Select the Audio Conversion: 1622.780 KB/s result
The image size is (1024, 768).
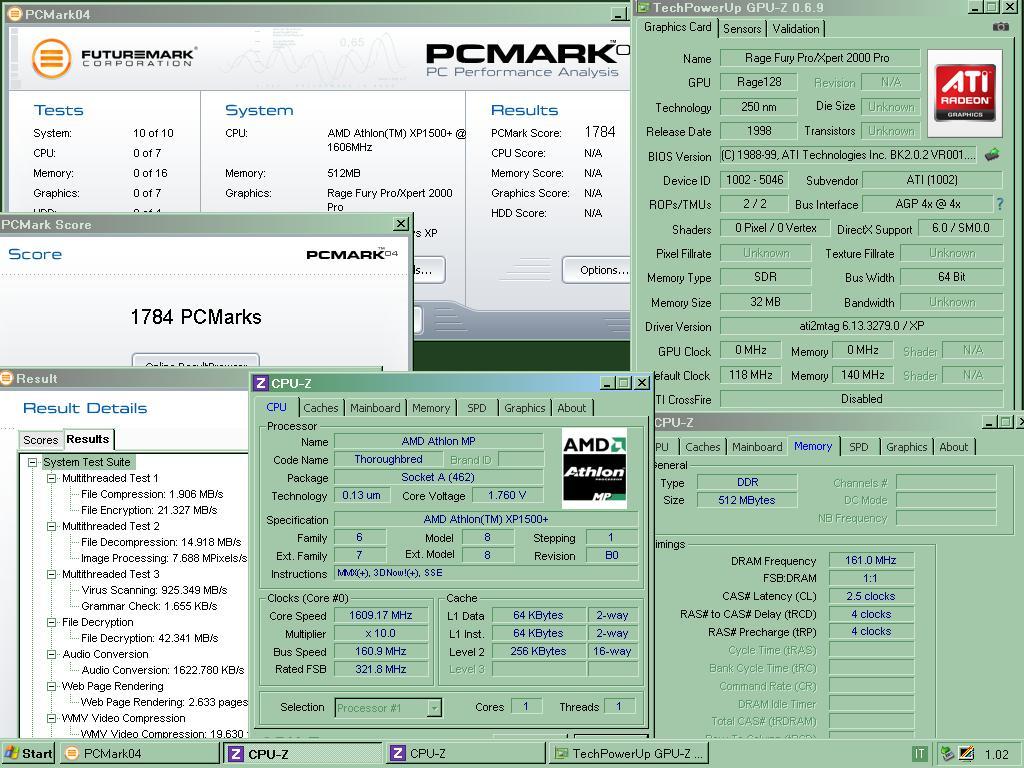(x=163, y=670)
